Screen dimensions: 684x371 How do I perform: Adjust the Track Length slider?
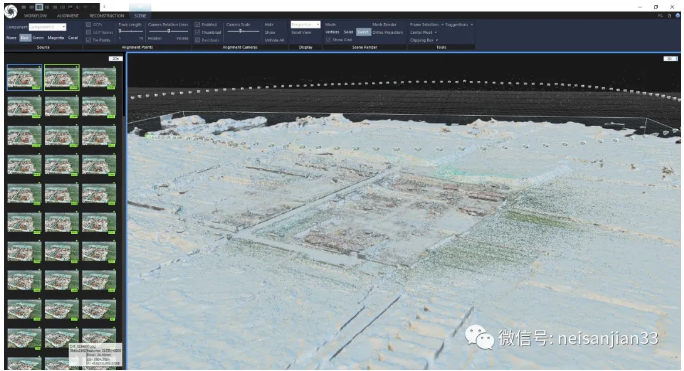pos(131,31)
